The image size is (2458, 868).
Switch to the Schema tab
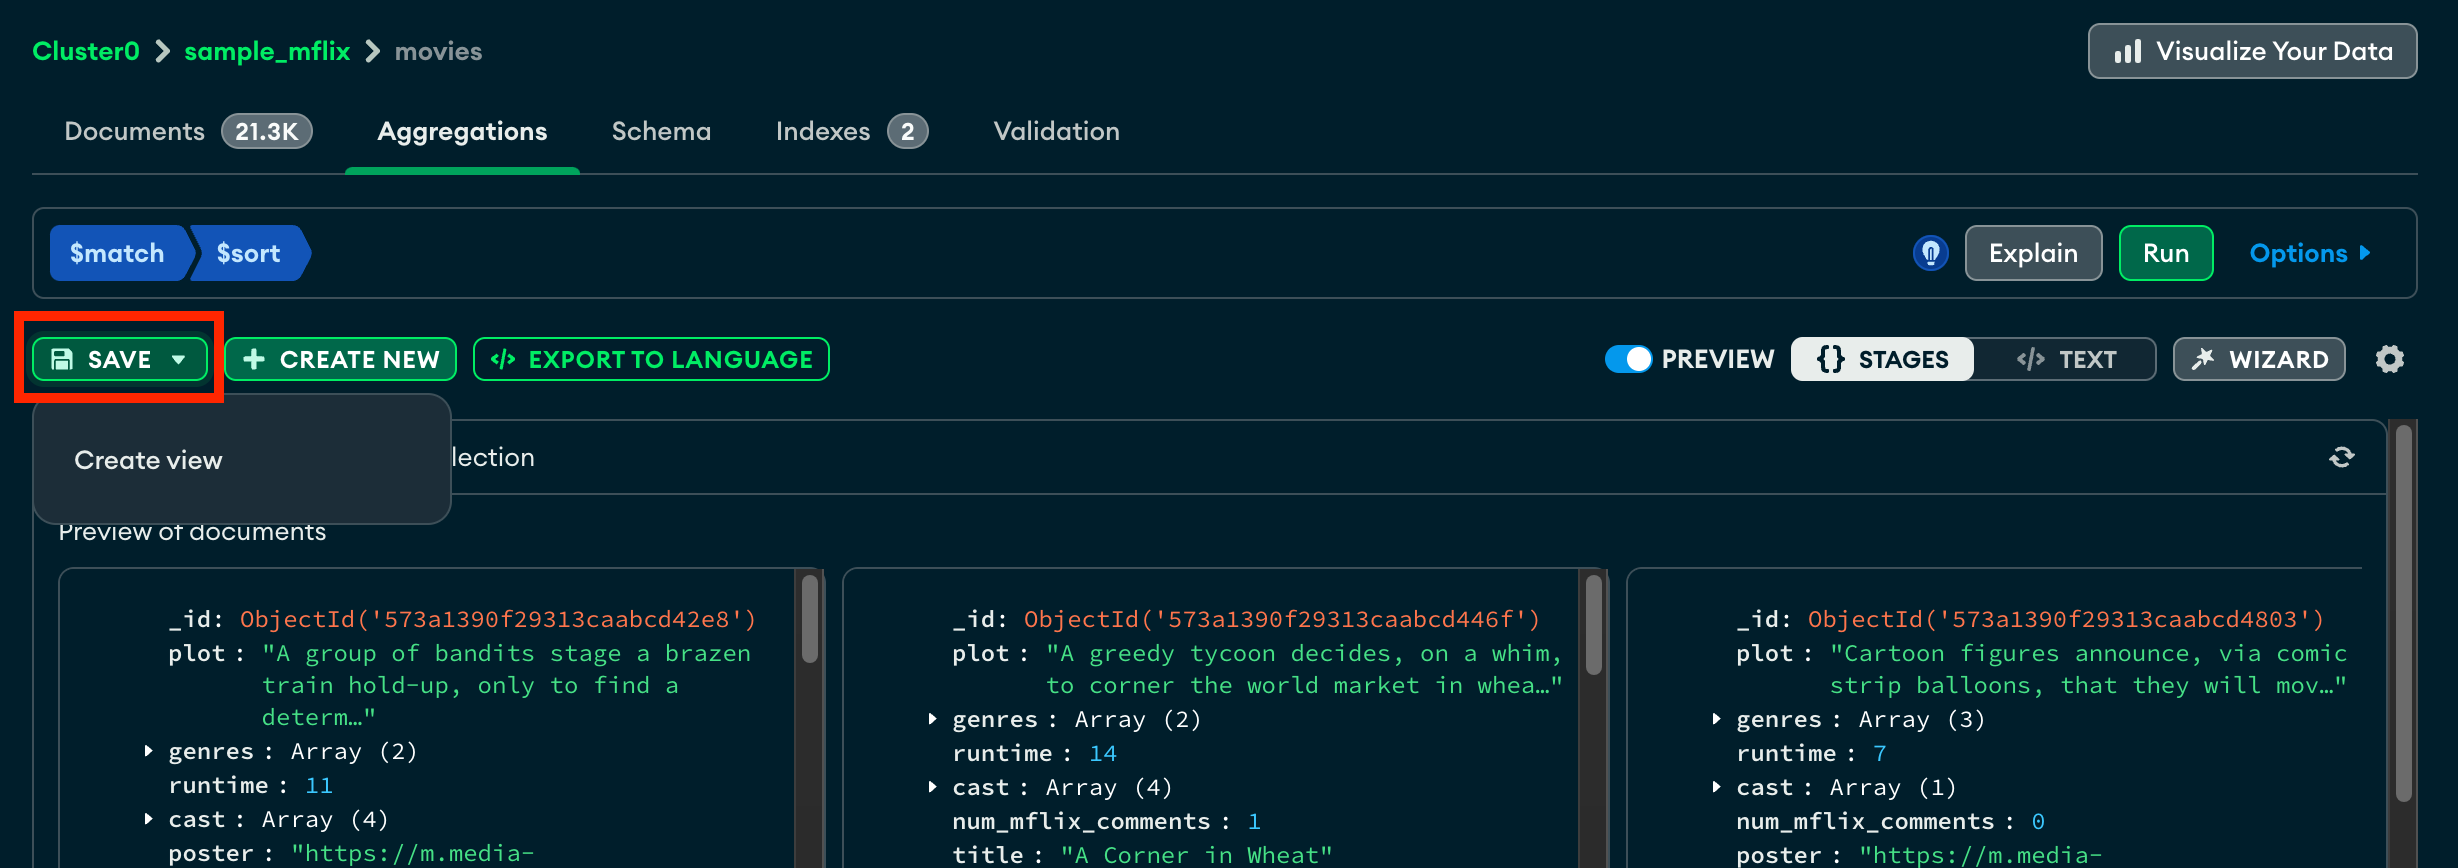click(661, 131)
